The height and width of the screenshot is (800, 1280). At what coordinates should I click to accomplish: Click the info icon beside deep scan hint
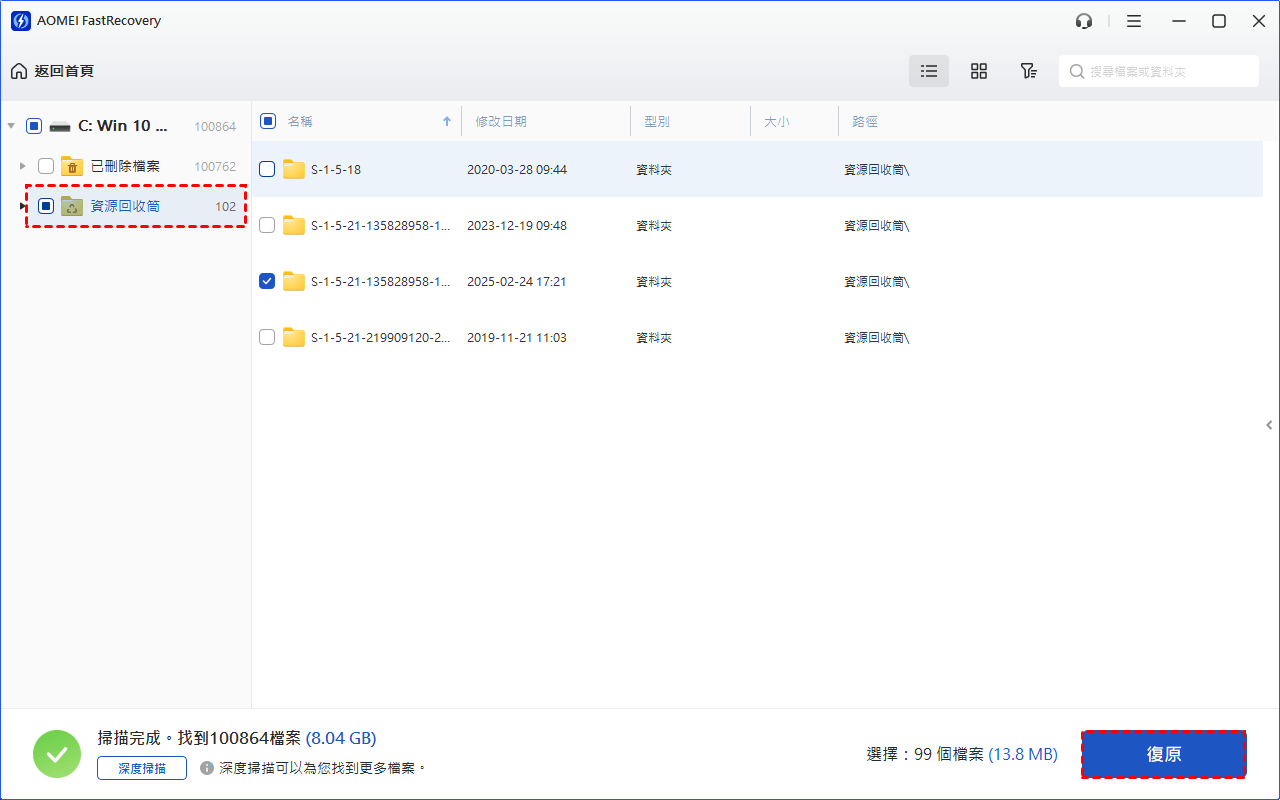(x=207, y=768)
